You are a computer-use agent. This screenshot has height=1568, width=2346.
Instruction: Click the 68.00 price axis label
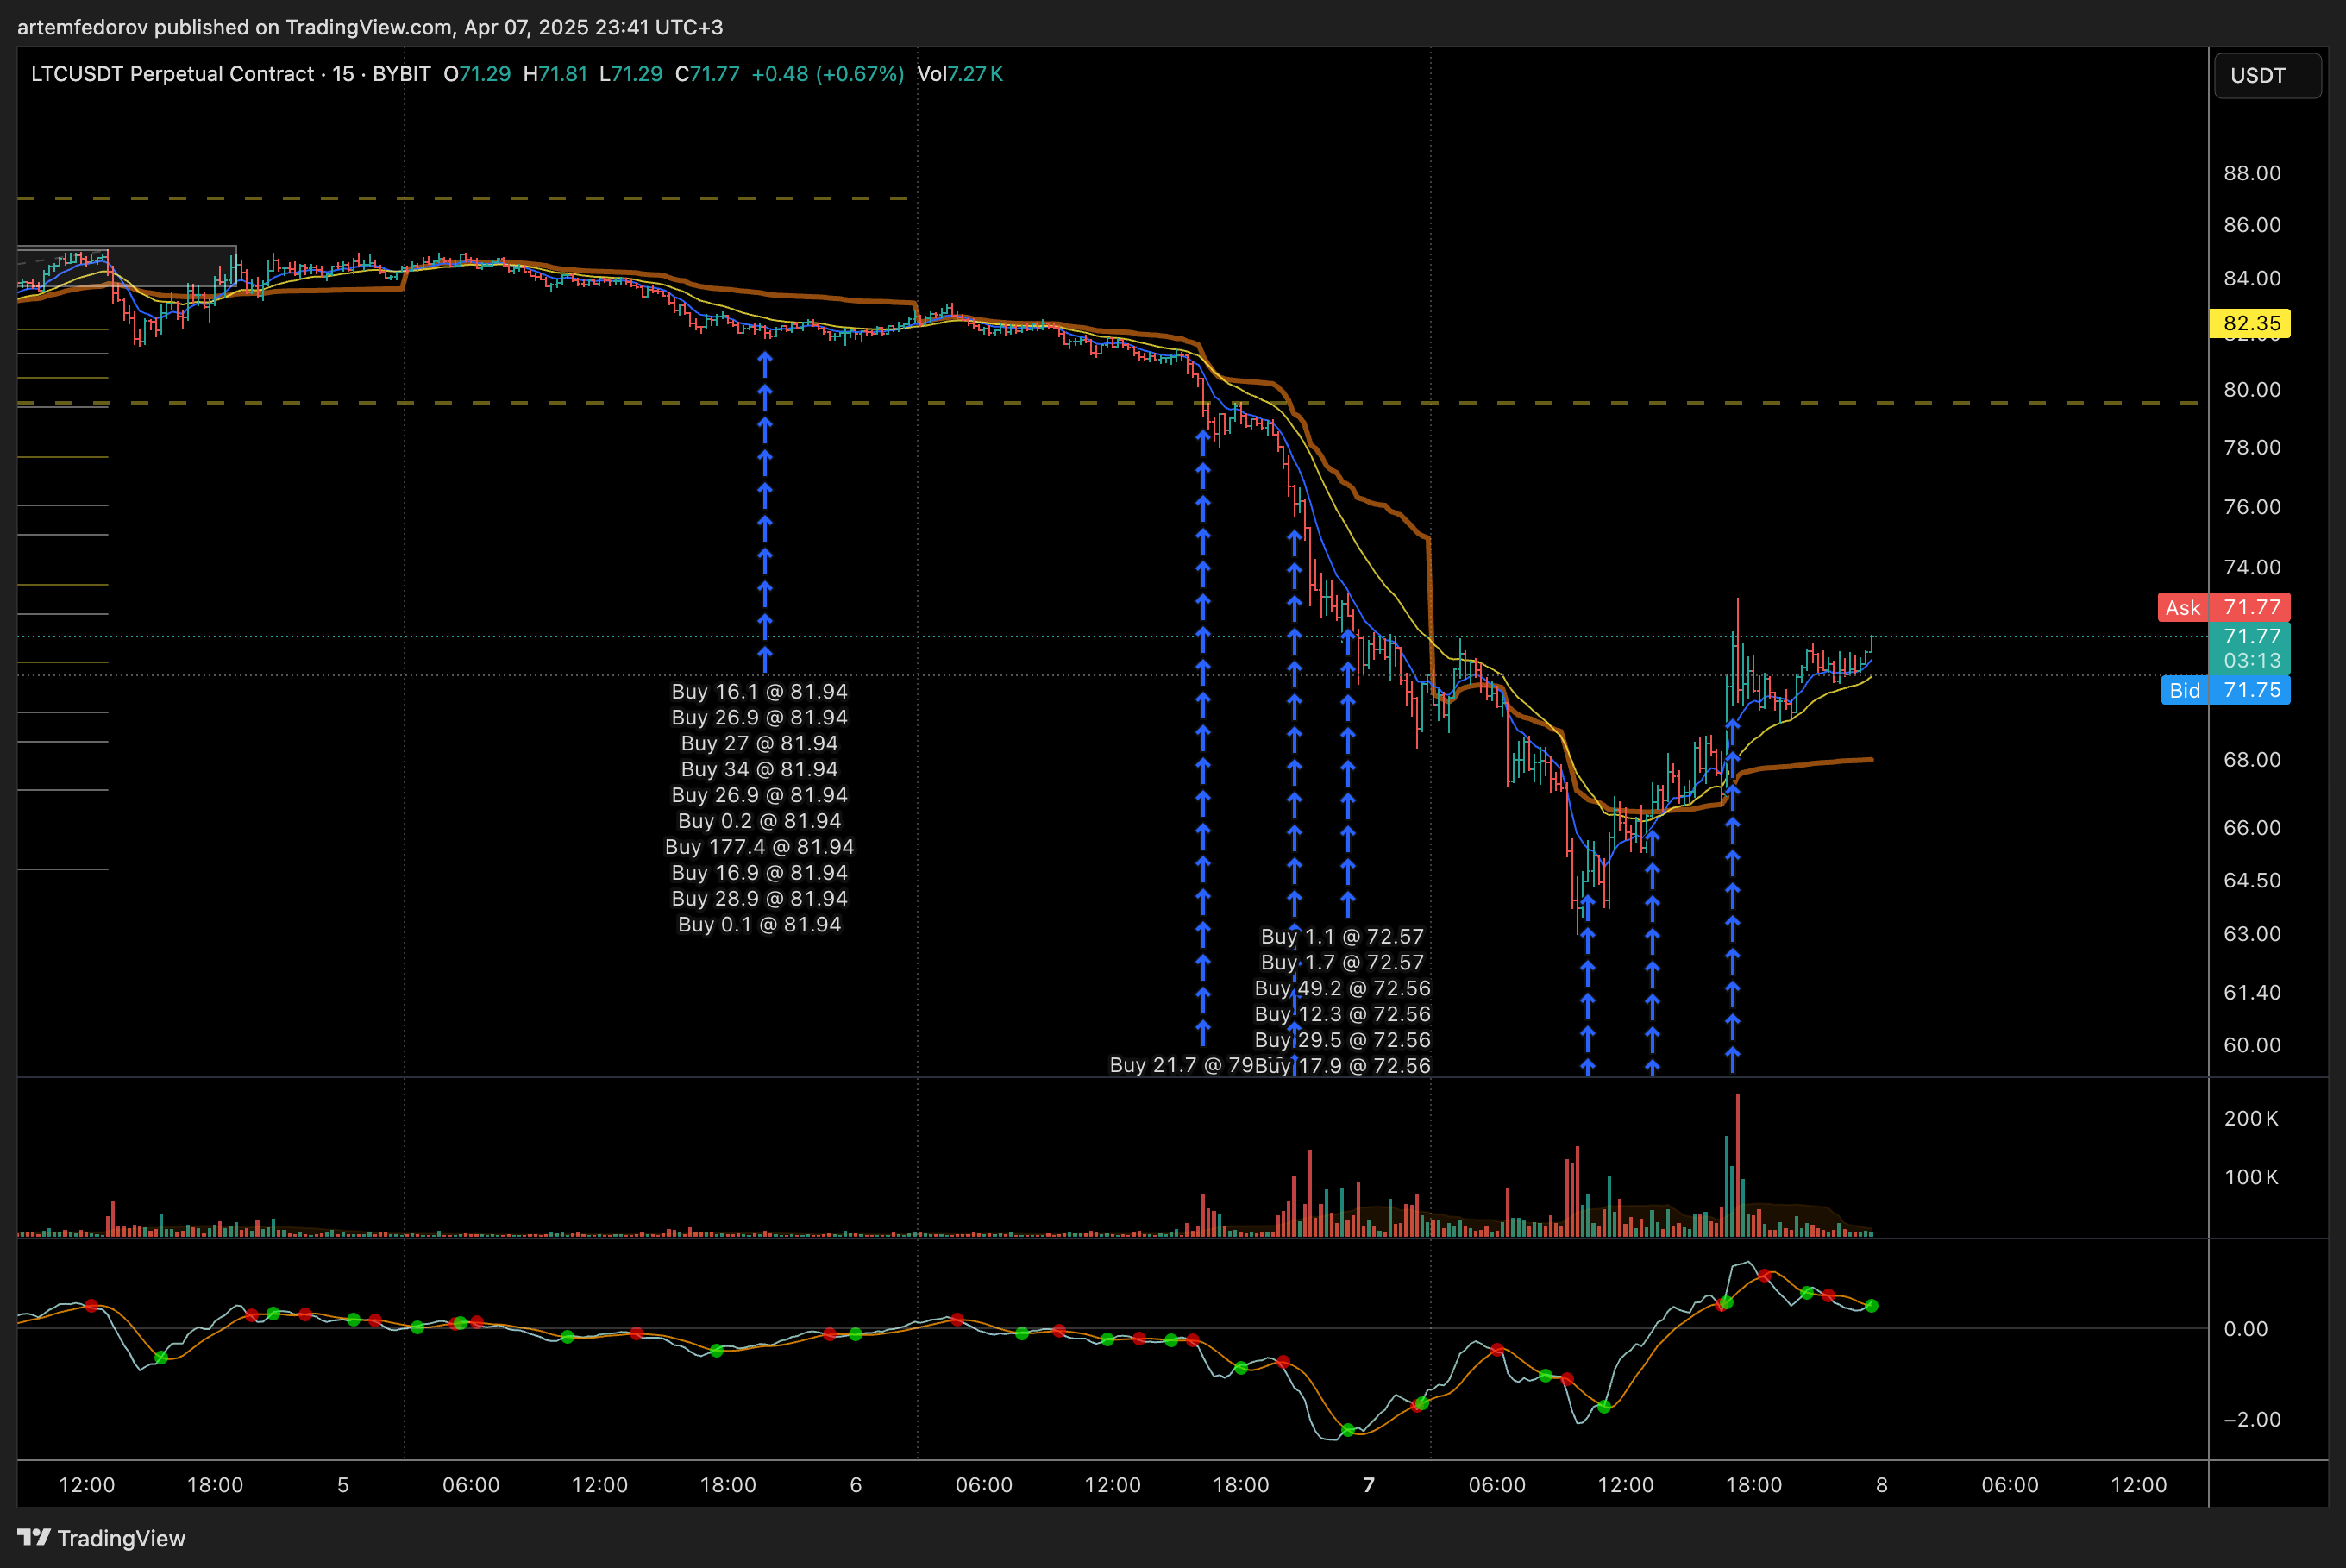point(2252,760)
